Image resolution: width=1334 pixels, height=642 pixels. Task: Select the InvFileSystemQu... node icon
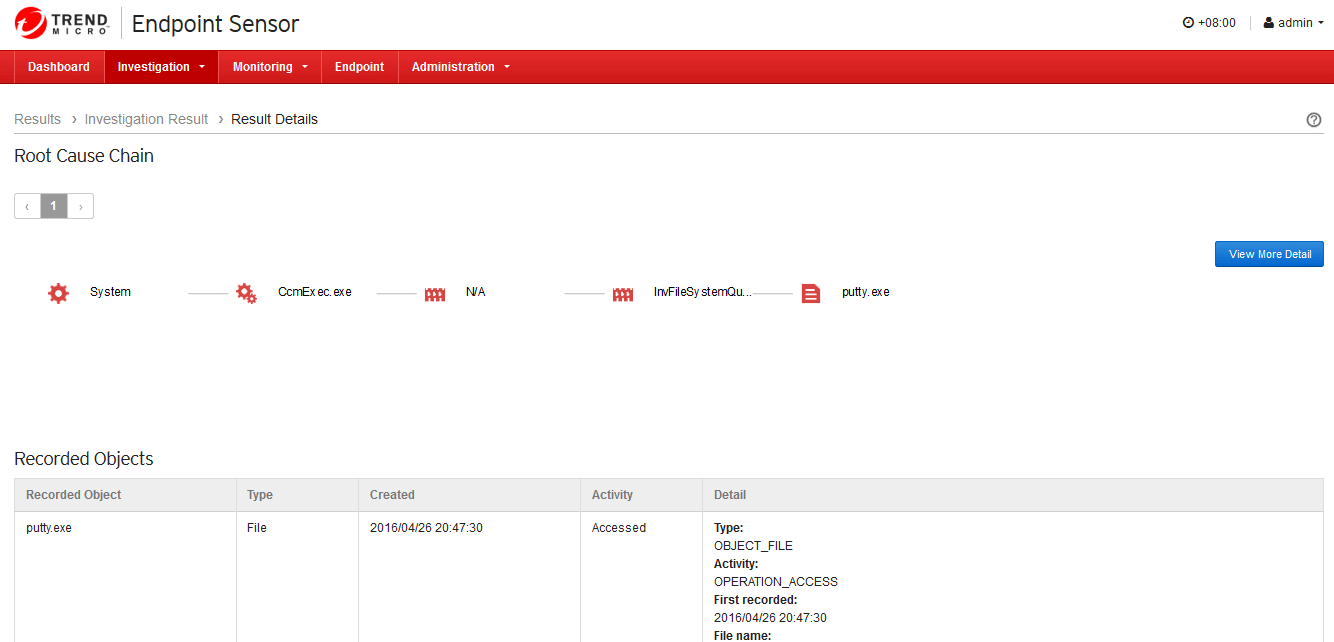623,294
